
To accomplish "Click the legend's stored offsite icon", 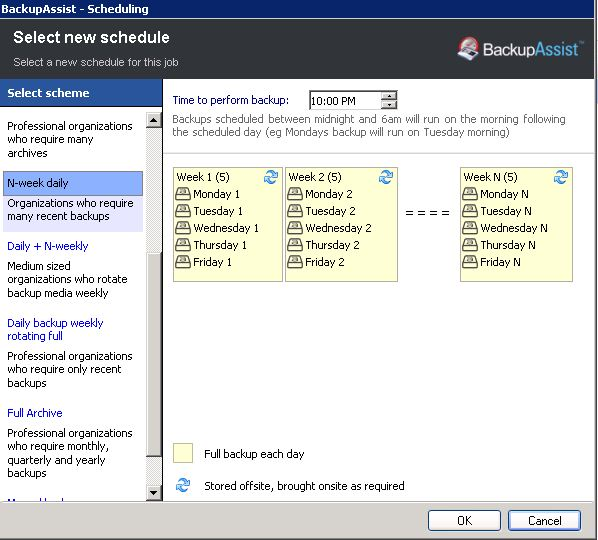I will click(x=183, y=485).
